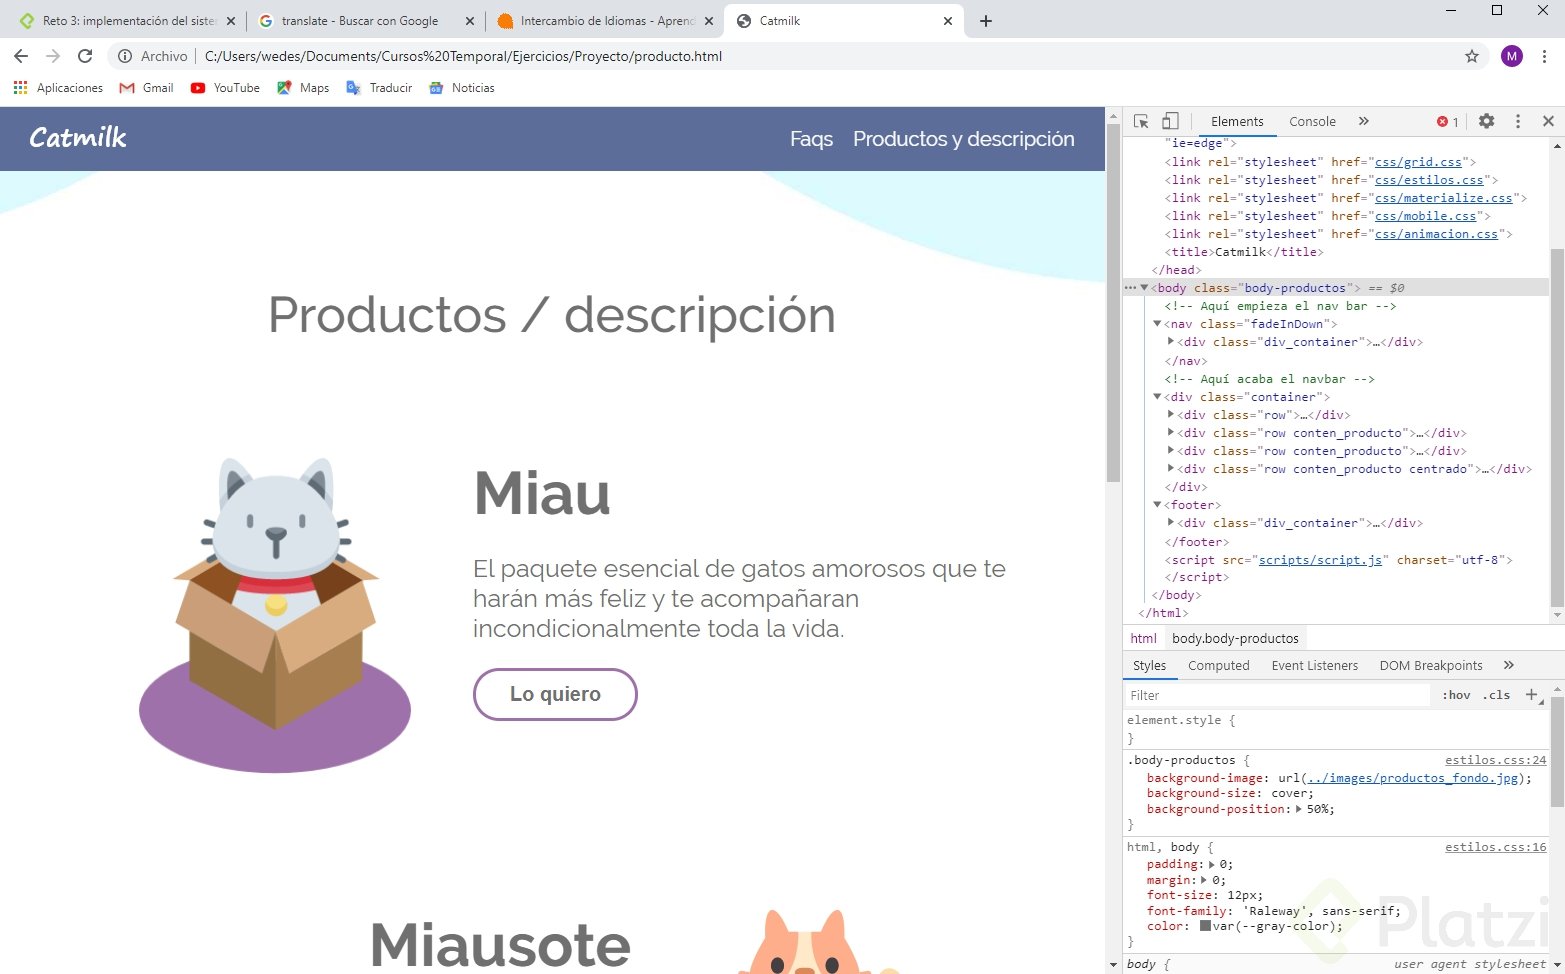Click the browser forward arrow
This screenshot has height=974, width=1565.
coord(53,56)
